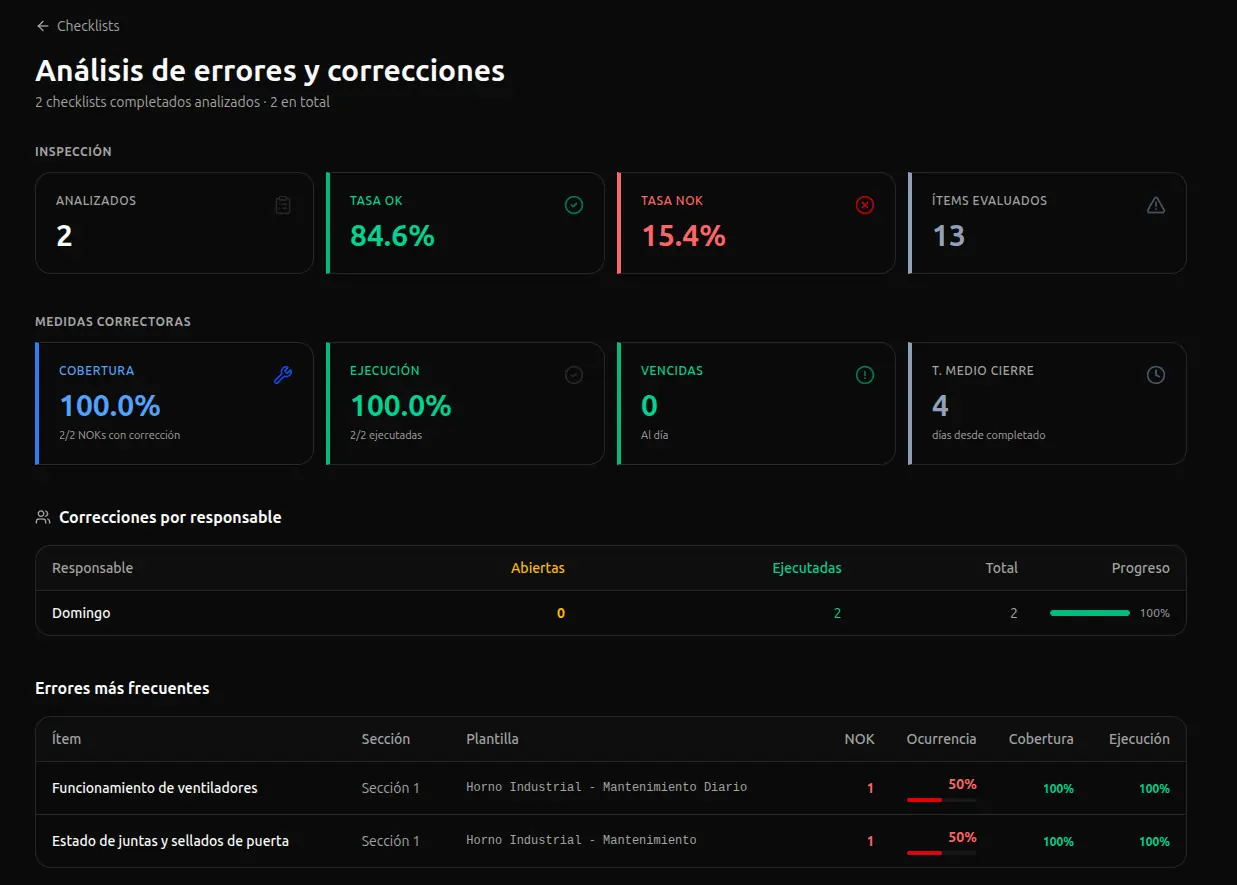Click the 13 ítems evaluados value

coord(948,236)
